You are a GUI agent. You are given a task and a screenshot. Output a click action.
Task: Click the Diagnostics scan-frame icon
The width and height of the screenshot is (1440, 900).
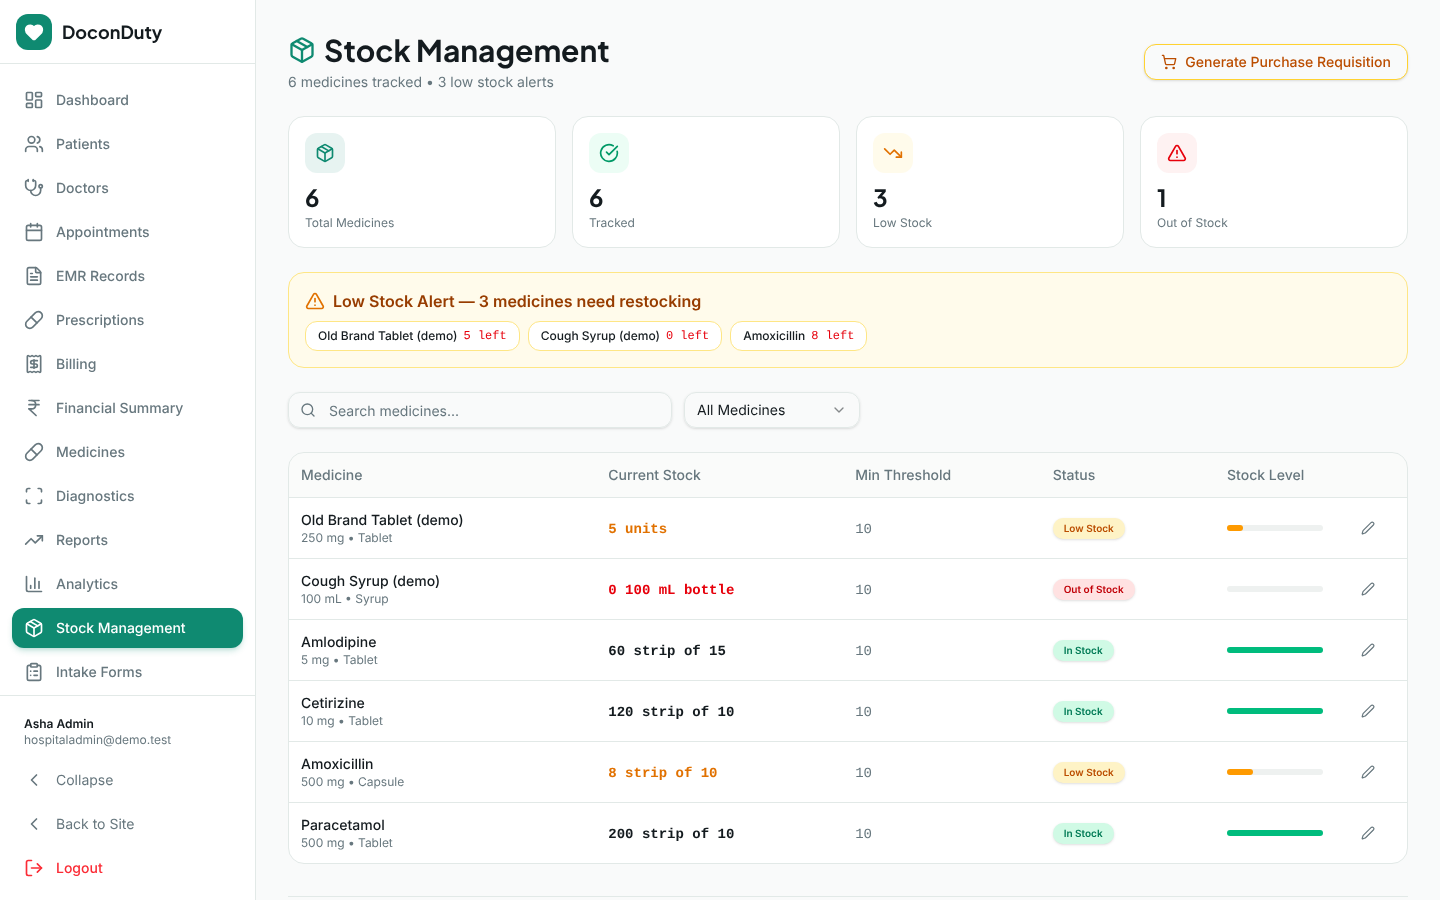click(34, 496)
